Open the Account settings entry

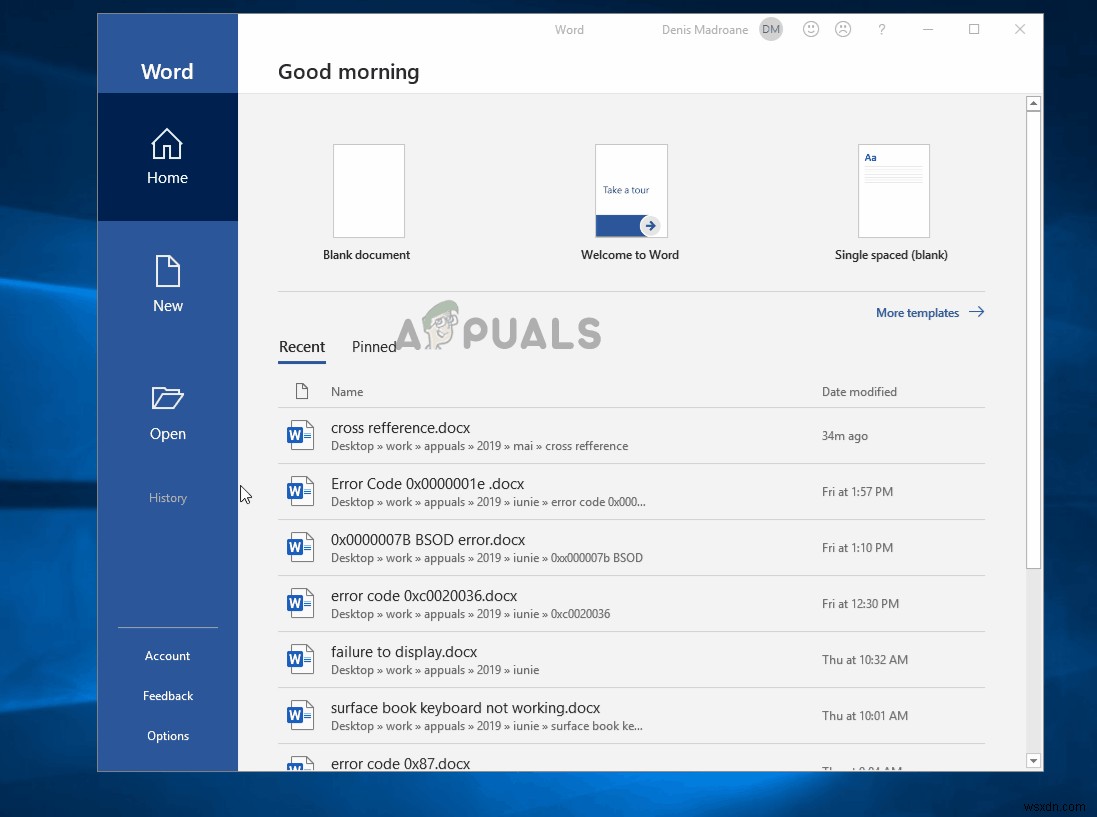pyautogui.click(x=167, y=655)
